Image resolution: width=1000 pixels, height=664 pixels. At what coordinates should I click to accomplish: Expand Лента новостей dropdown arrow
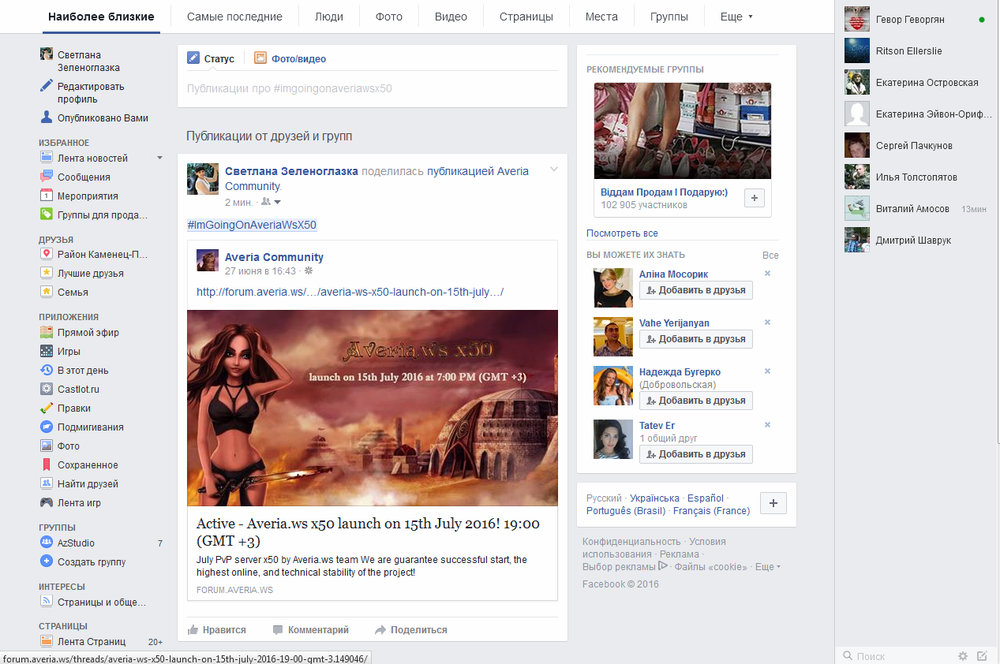[159, 158]
